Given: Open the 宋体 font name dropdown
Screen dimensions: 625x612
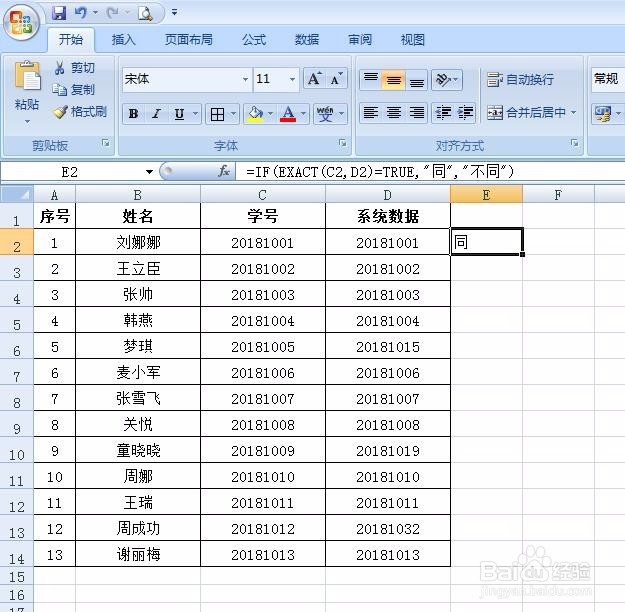Looking at the screenshot, I should tap(245, 79).
